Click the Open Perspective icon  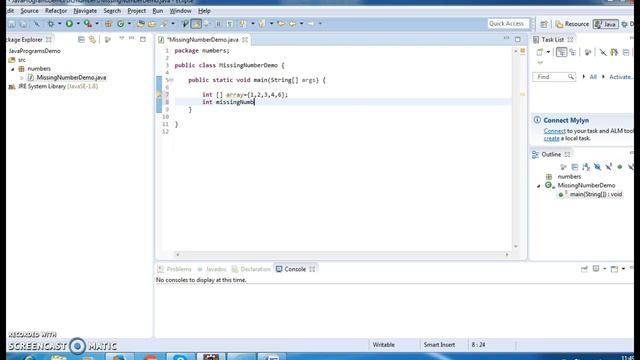(x=544, y=24)
